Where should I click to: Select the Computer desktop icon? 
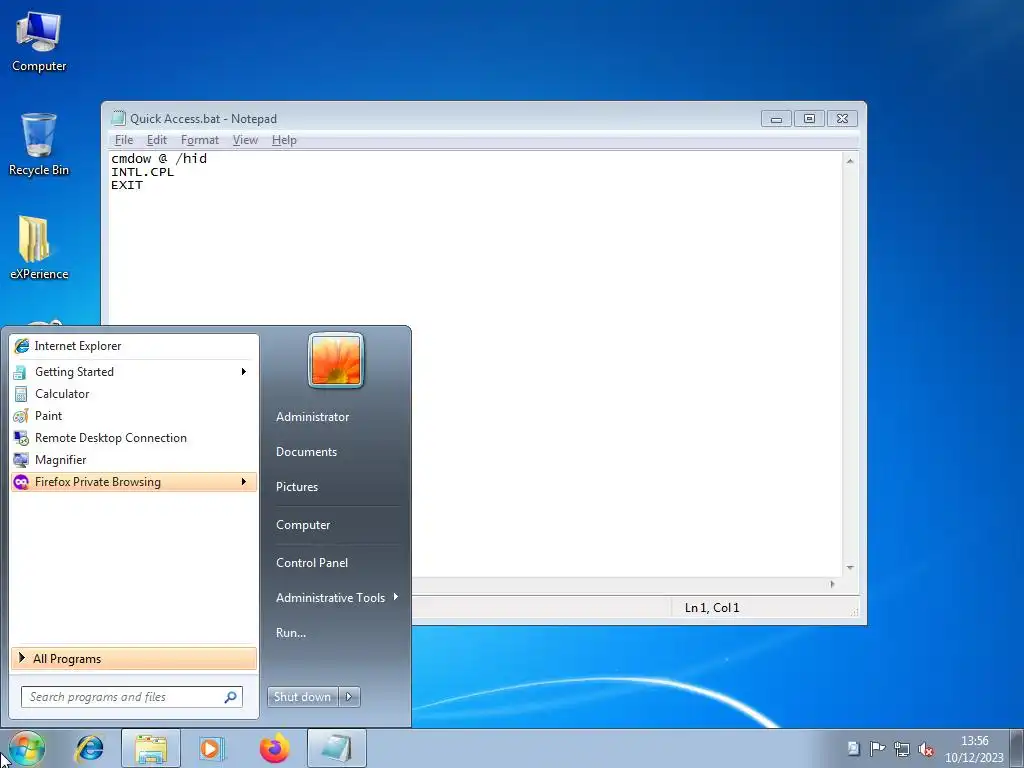pyautogui.click(x=39, y=41)
